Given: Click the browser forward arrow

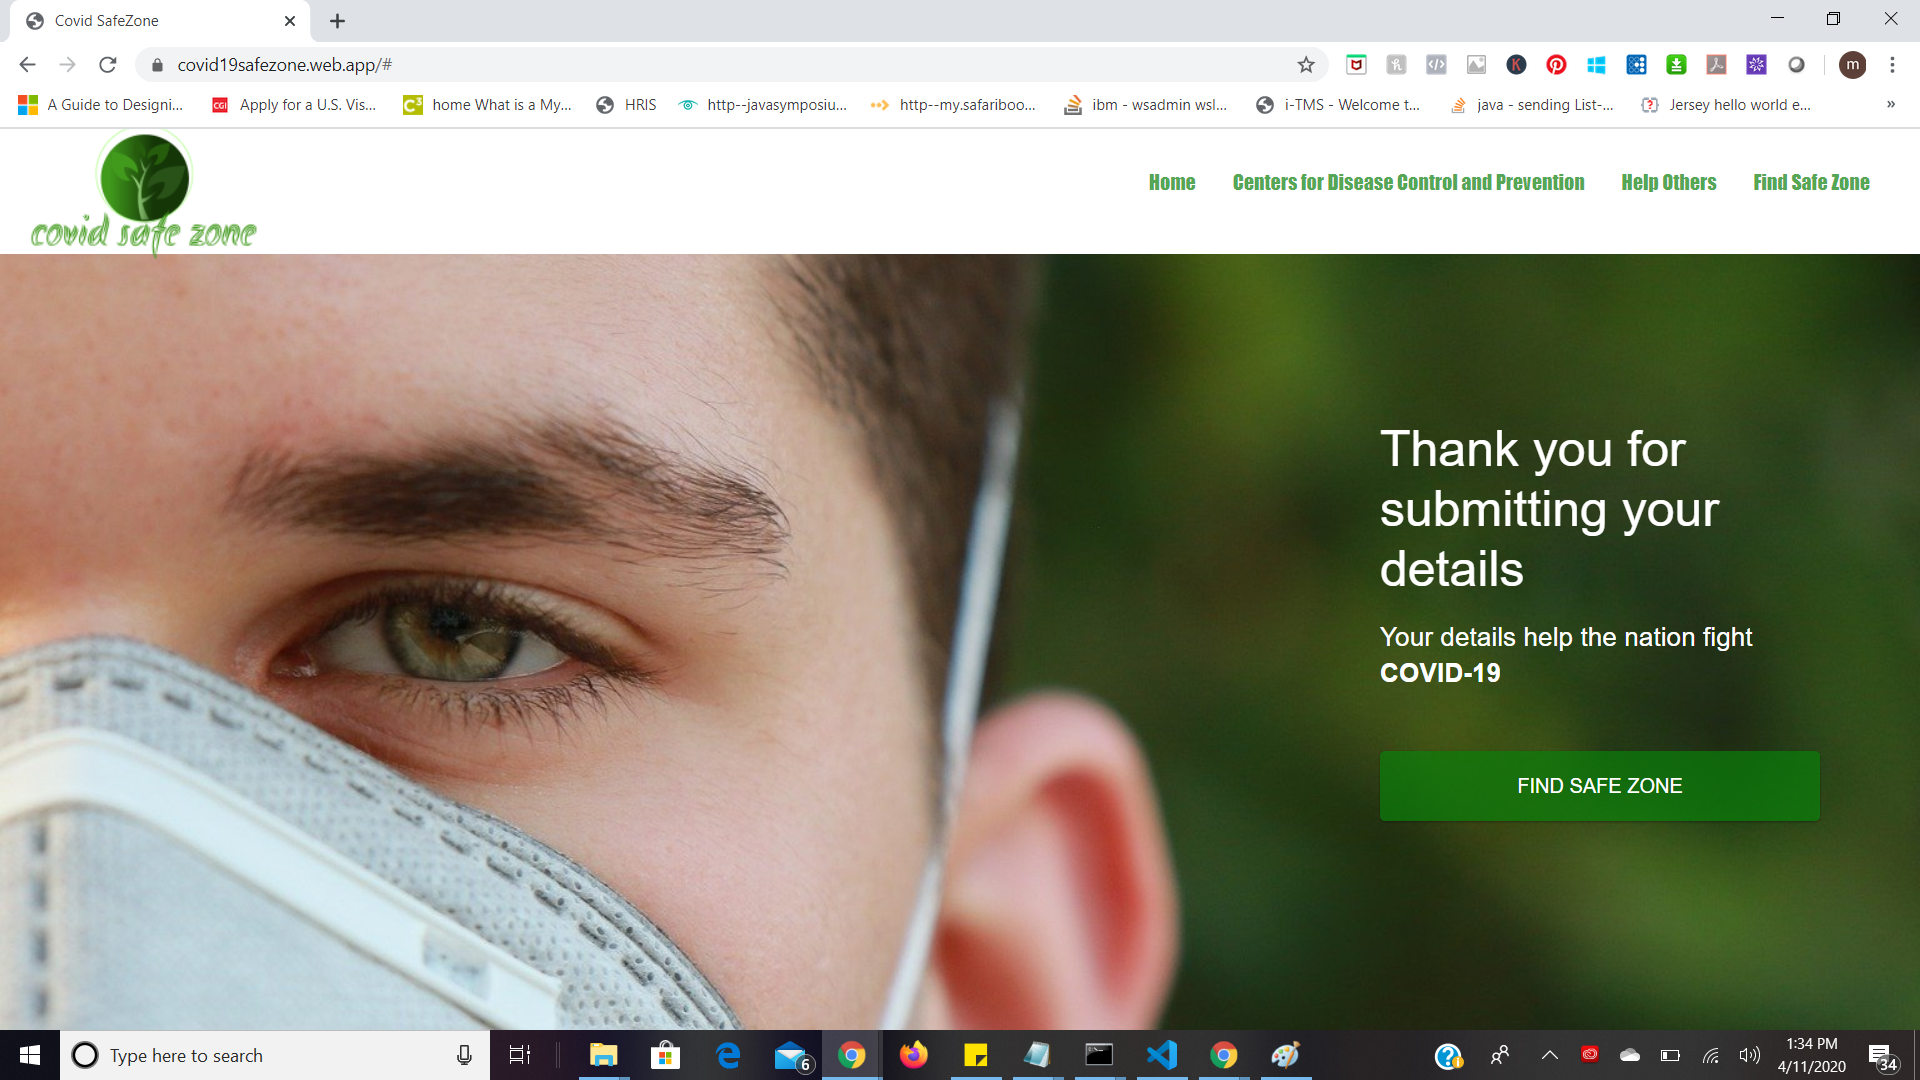Looking at the screenshot, I should click(x=67, y=65).
